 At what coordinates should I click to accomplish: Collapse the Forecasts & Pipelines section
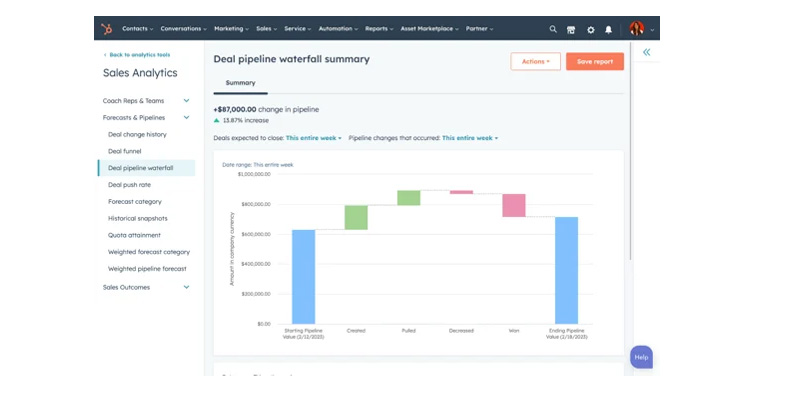[x=186, y=118]
